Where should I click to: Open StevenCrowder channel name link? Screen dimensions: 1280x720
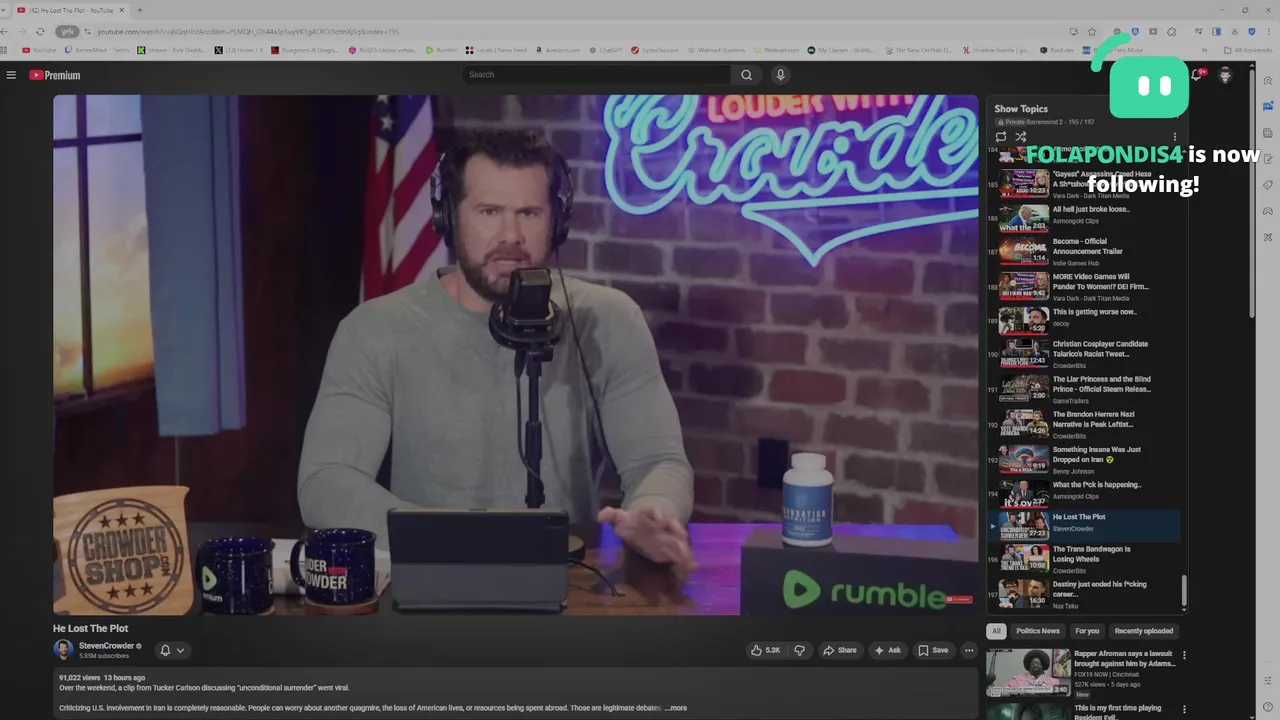(x=106, y=646)
